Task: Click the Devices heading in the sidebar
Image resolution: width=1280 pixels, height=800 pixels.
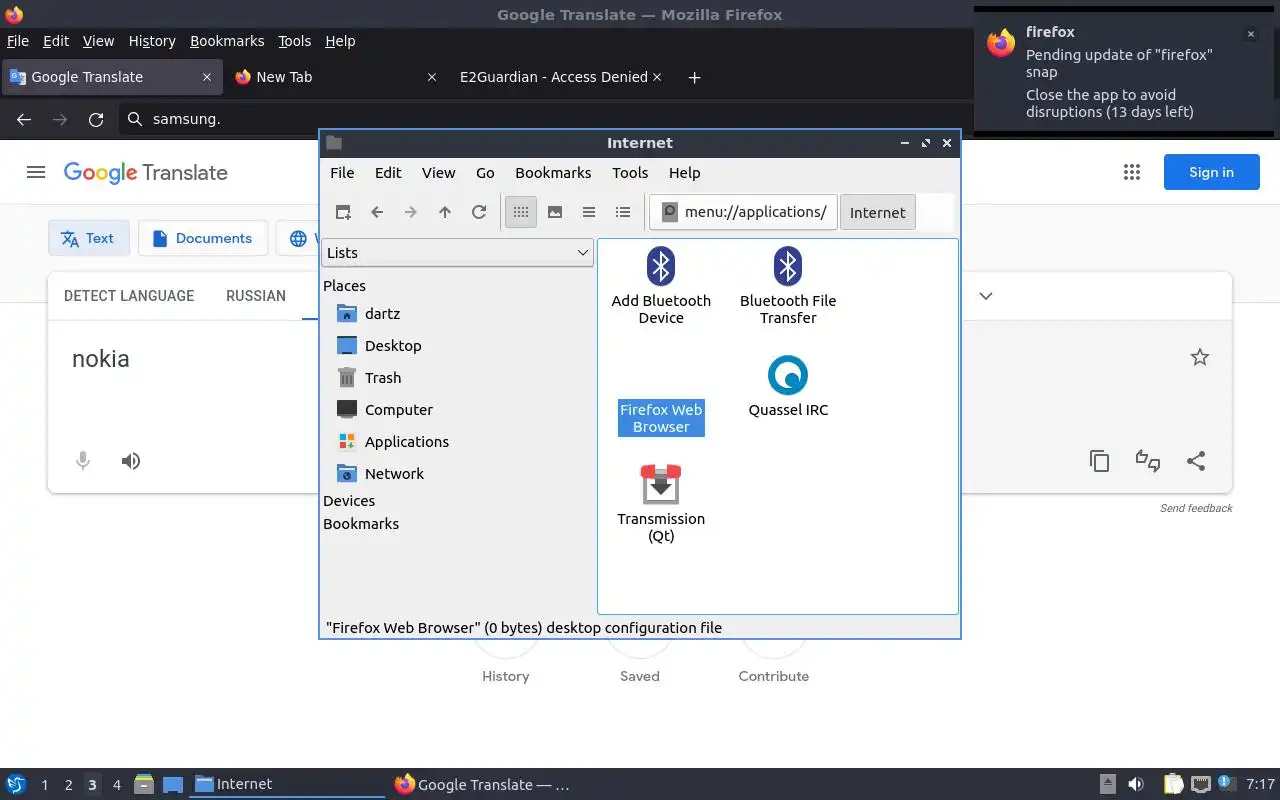Action: 349,501
